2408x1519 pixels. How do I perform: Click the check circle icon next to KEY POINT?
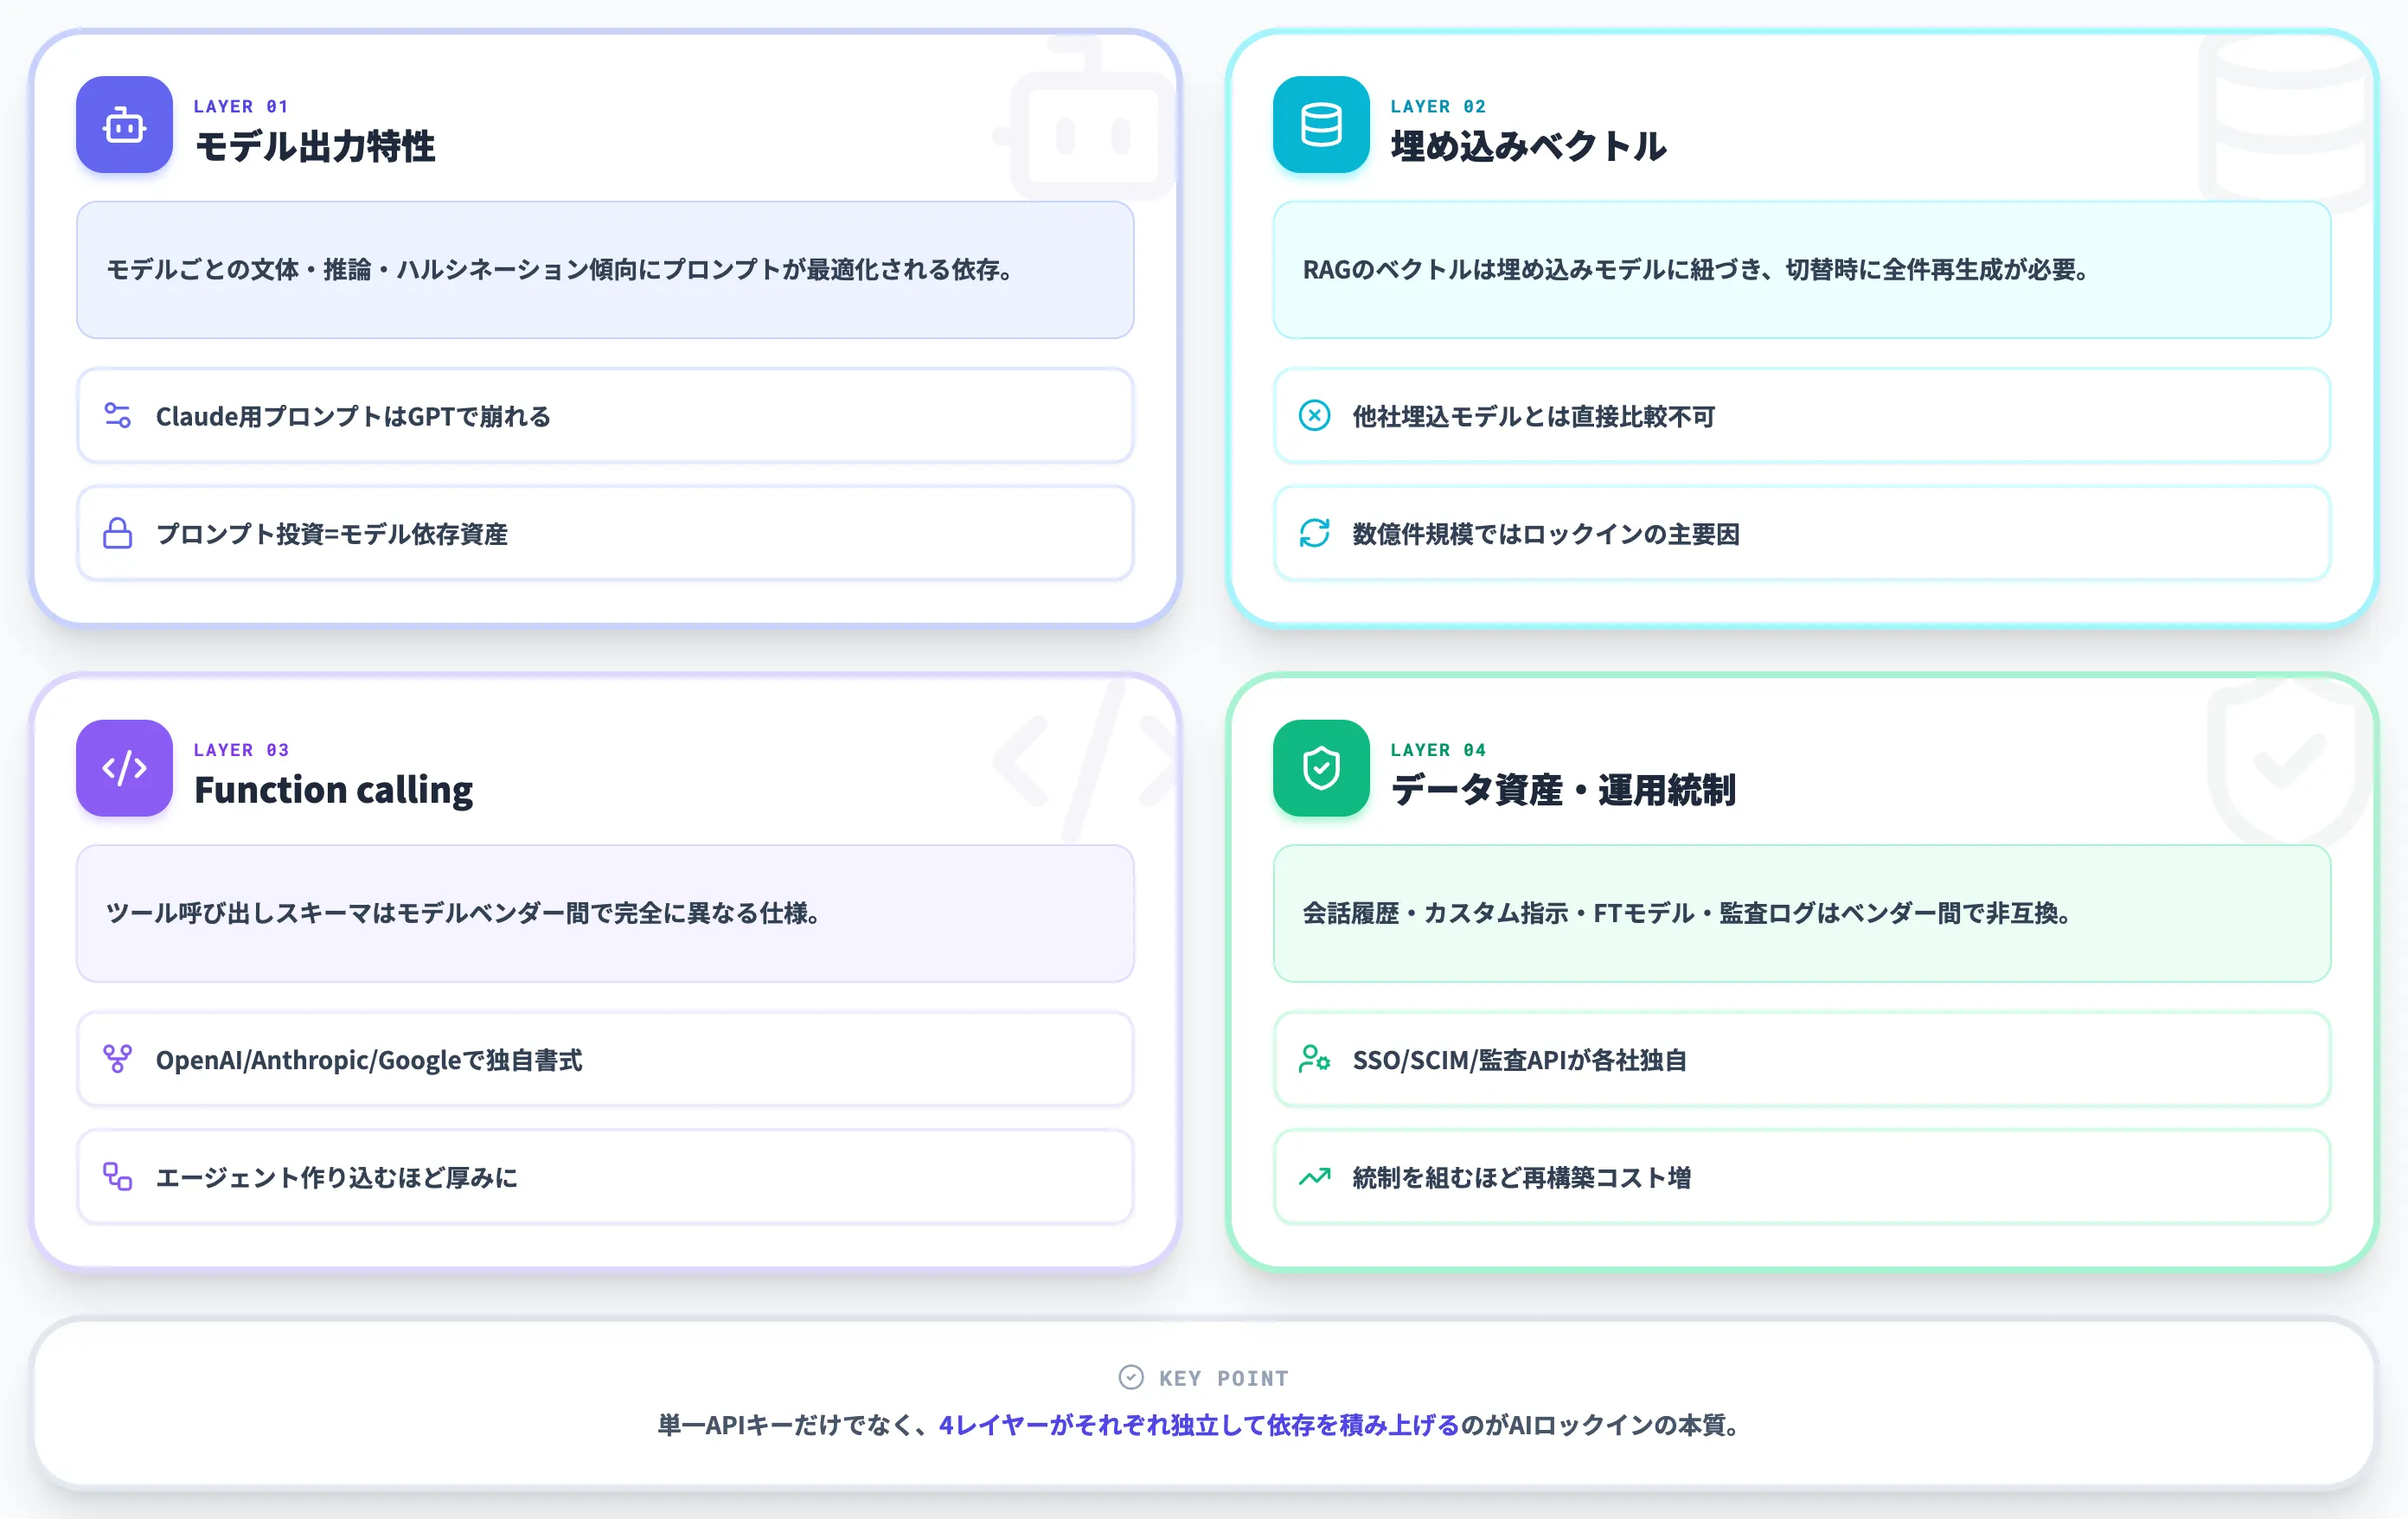[x=1131, y=1377]
